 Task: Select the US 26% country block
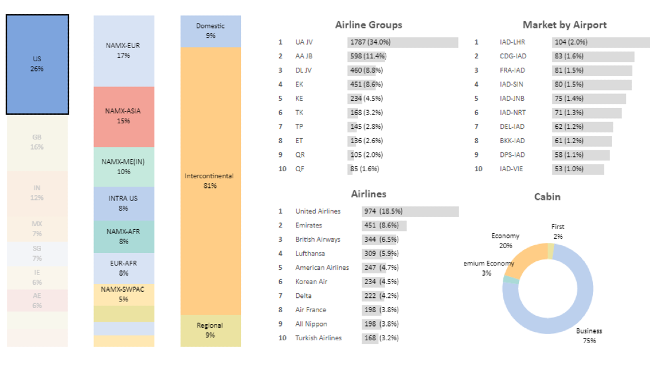pos(37,64)
